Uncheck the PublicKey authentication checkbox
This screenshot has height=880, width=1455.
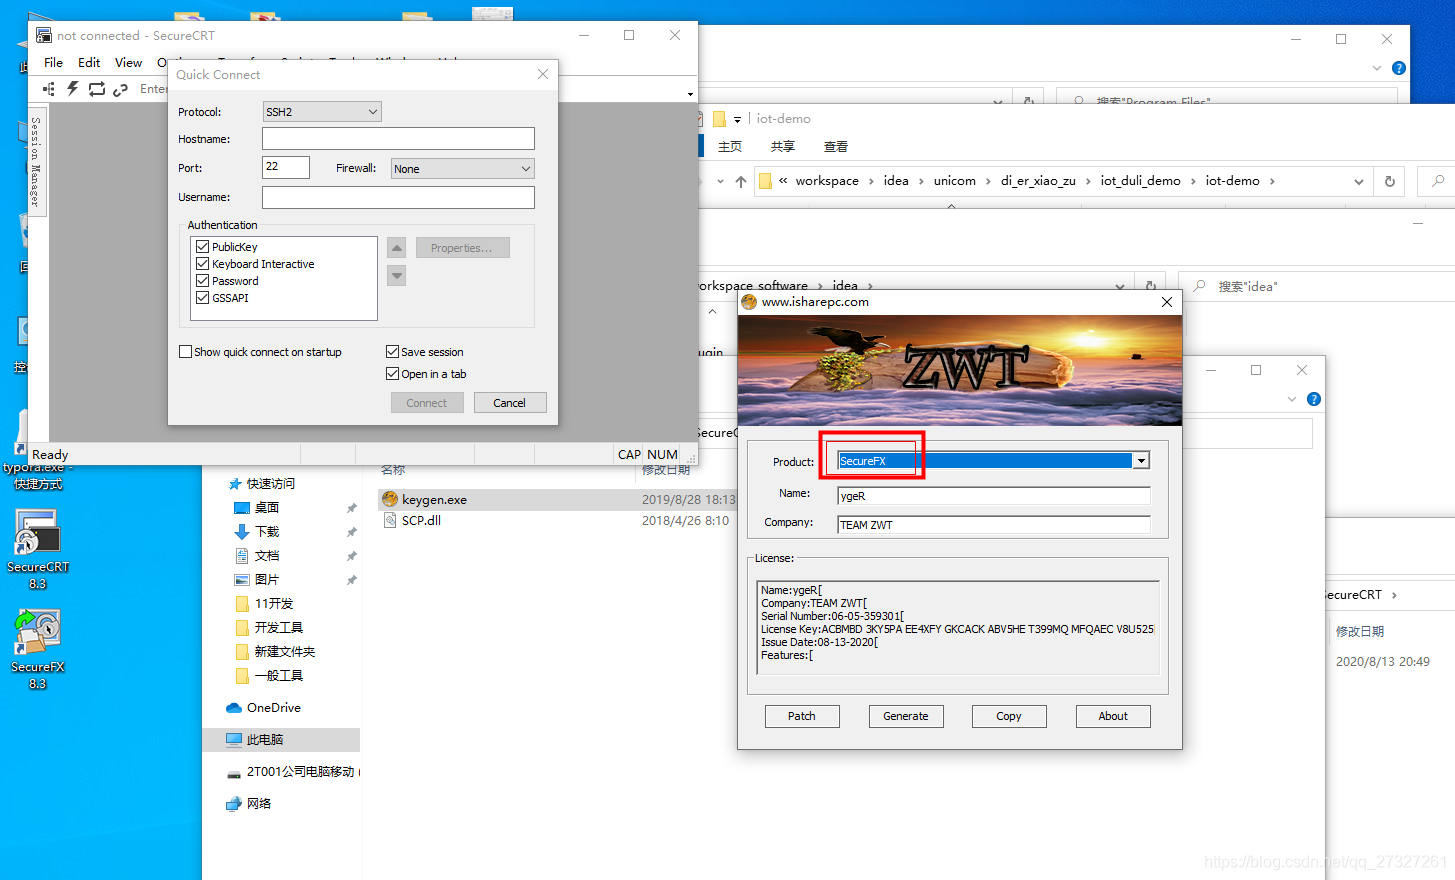(x=203, y=247)
